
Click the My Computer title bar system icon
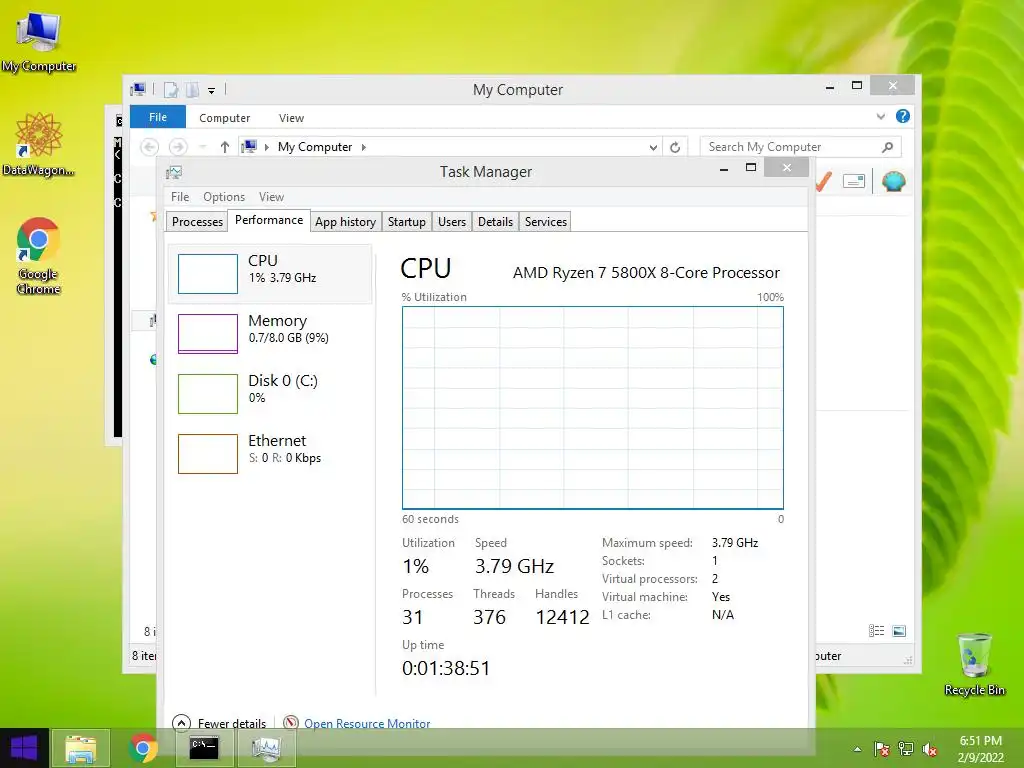(138, 89)
